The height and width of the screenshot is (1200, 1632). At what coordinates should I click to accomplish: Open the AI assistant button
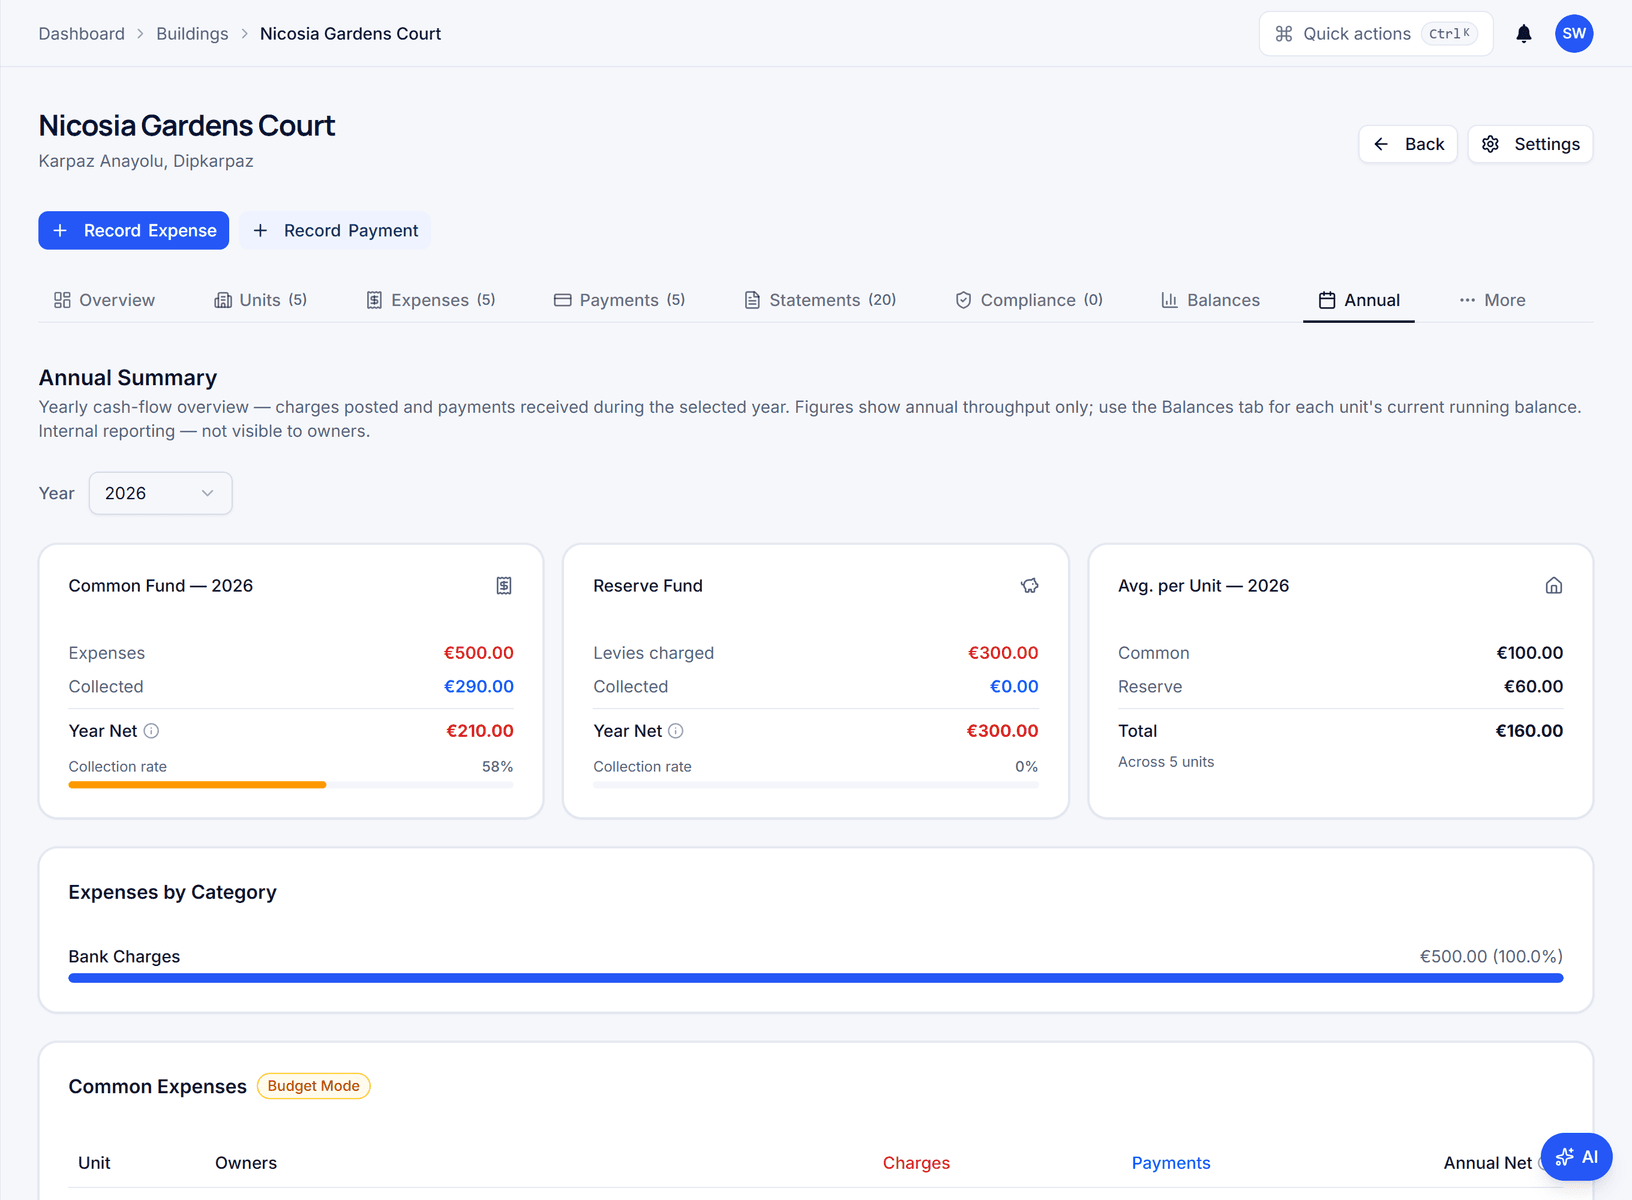[1576, 1157]
